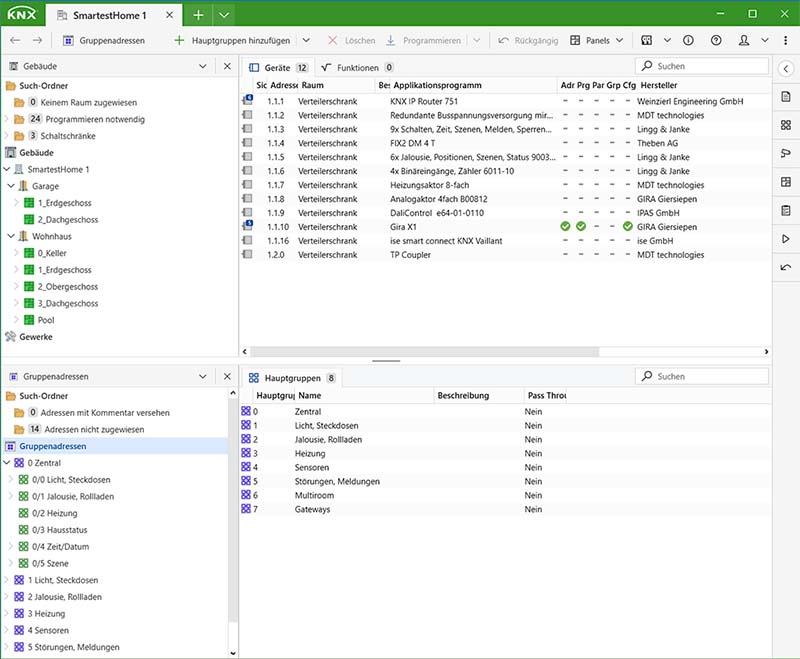
Task: Select the Multiroom main group row
Action: [505, 495]
